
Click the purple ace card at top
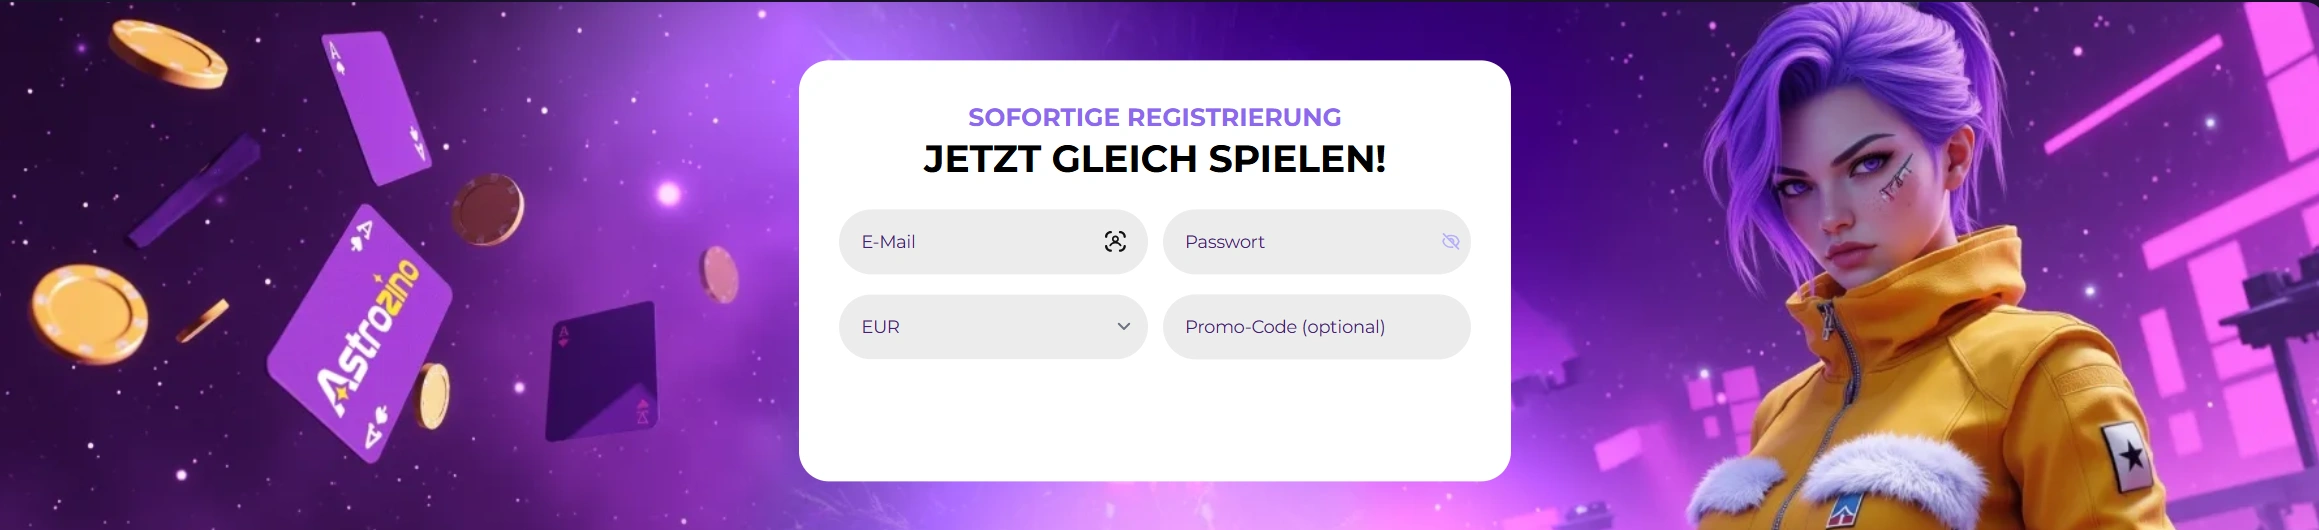point(375,105)
